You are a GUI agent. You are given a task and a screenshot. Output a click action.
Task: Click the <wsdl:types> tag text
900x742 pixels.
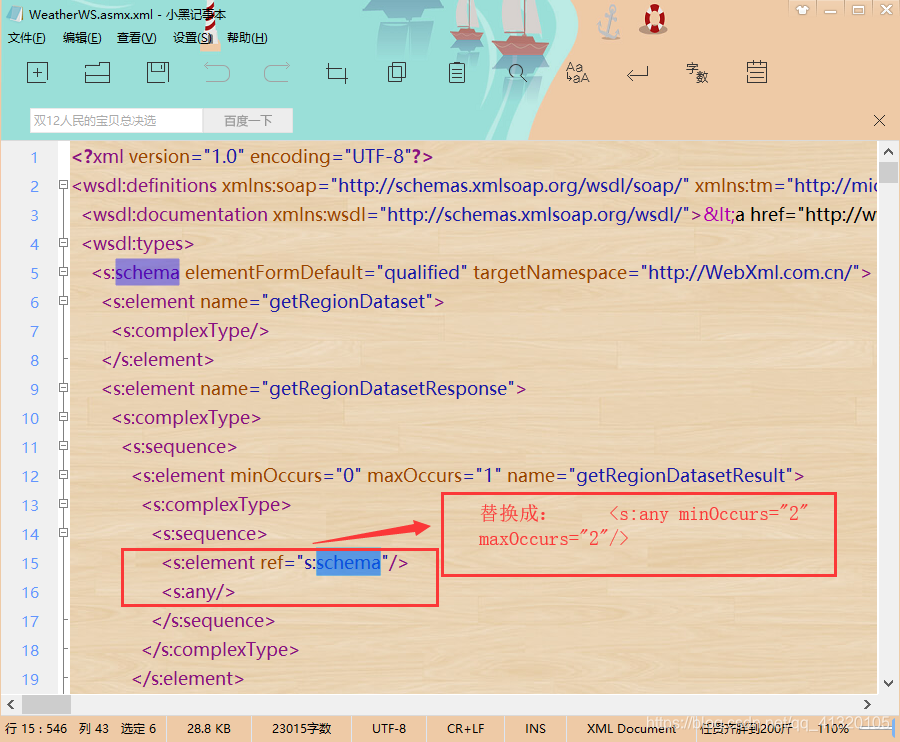[x=138, y=244]
